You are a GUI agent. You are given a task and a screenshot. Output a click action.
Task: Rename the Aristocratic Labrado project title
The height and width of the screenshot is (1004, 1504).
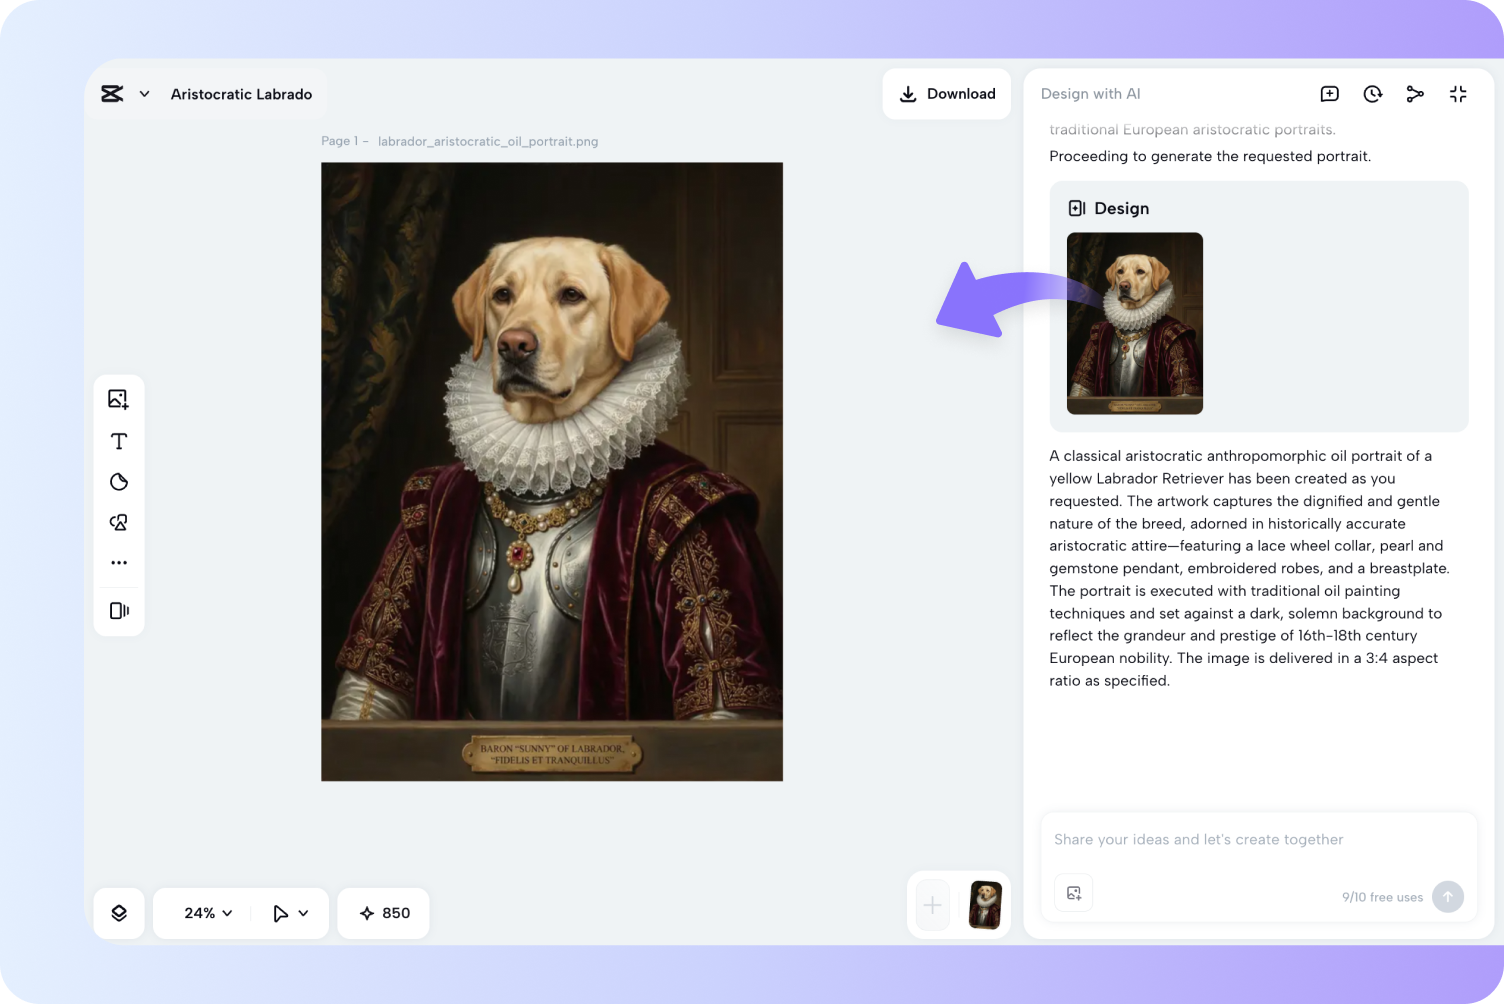pos(241,93)
